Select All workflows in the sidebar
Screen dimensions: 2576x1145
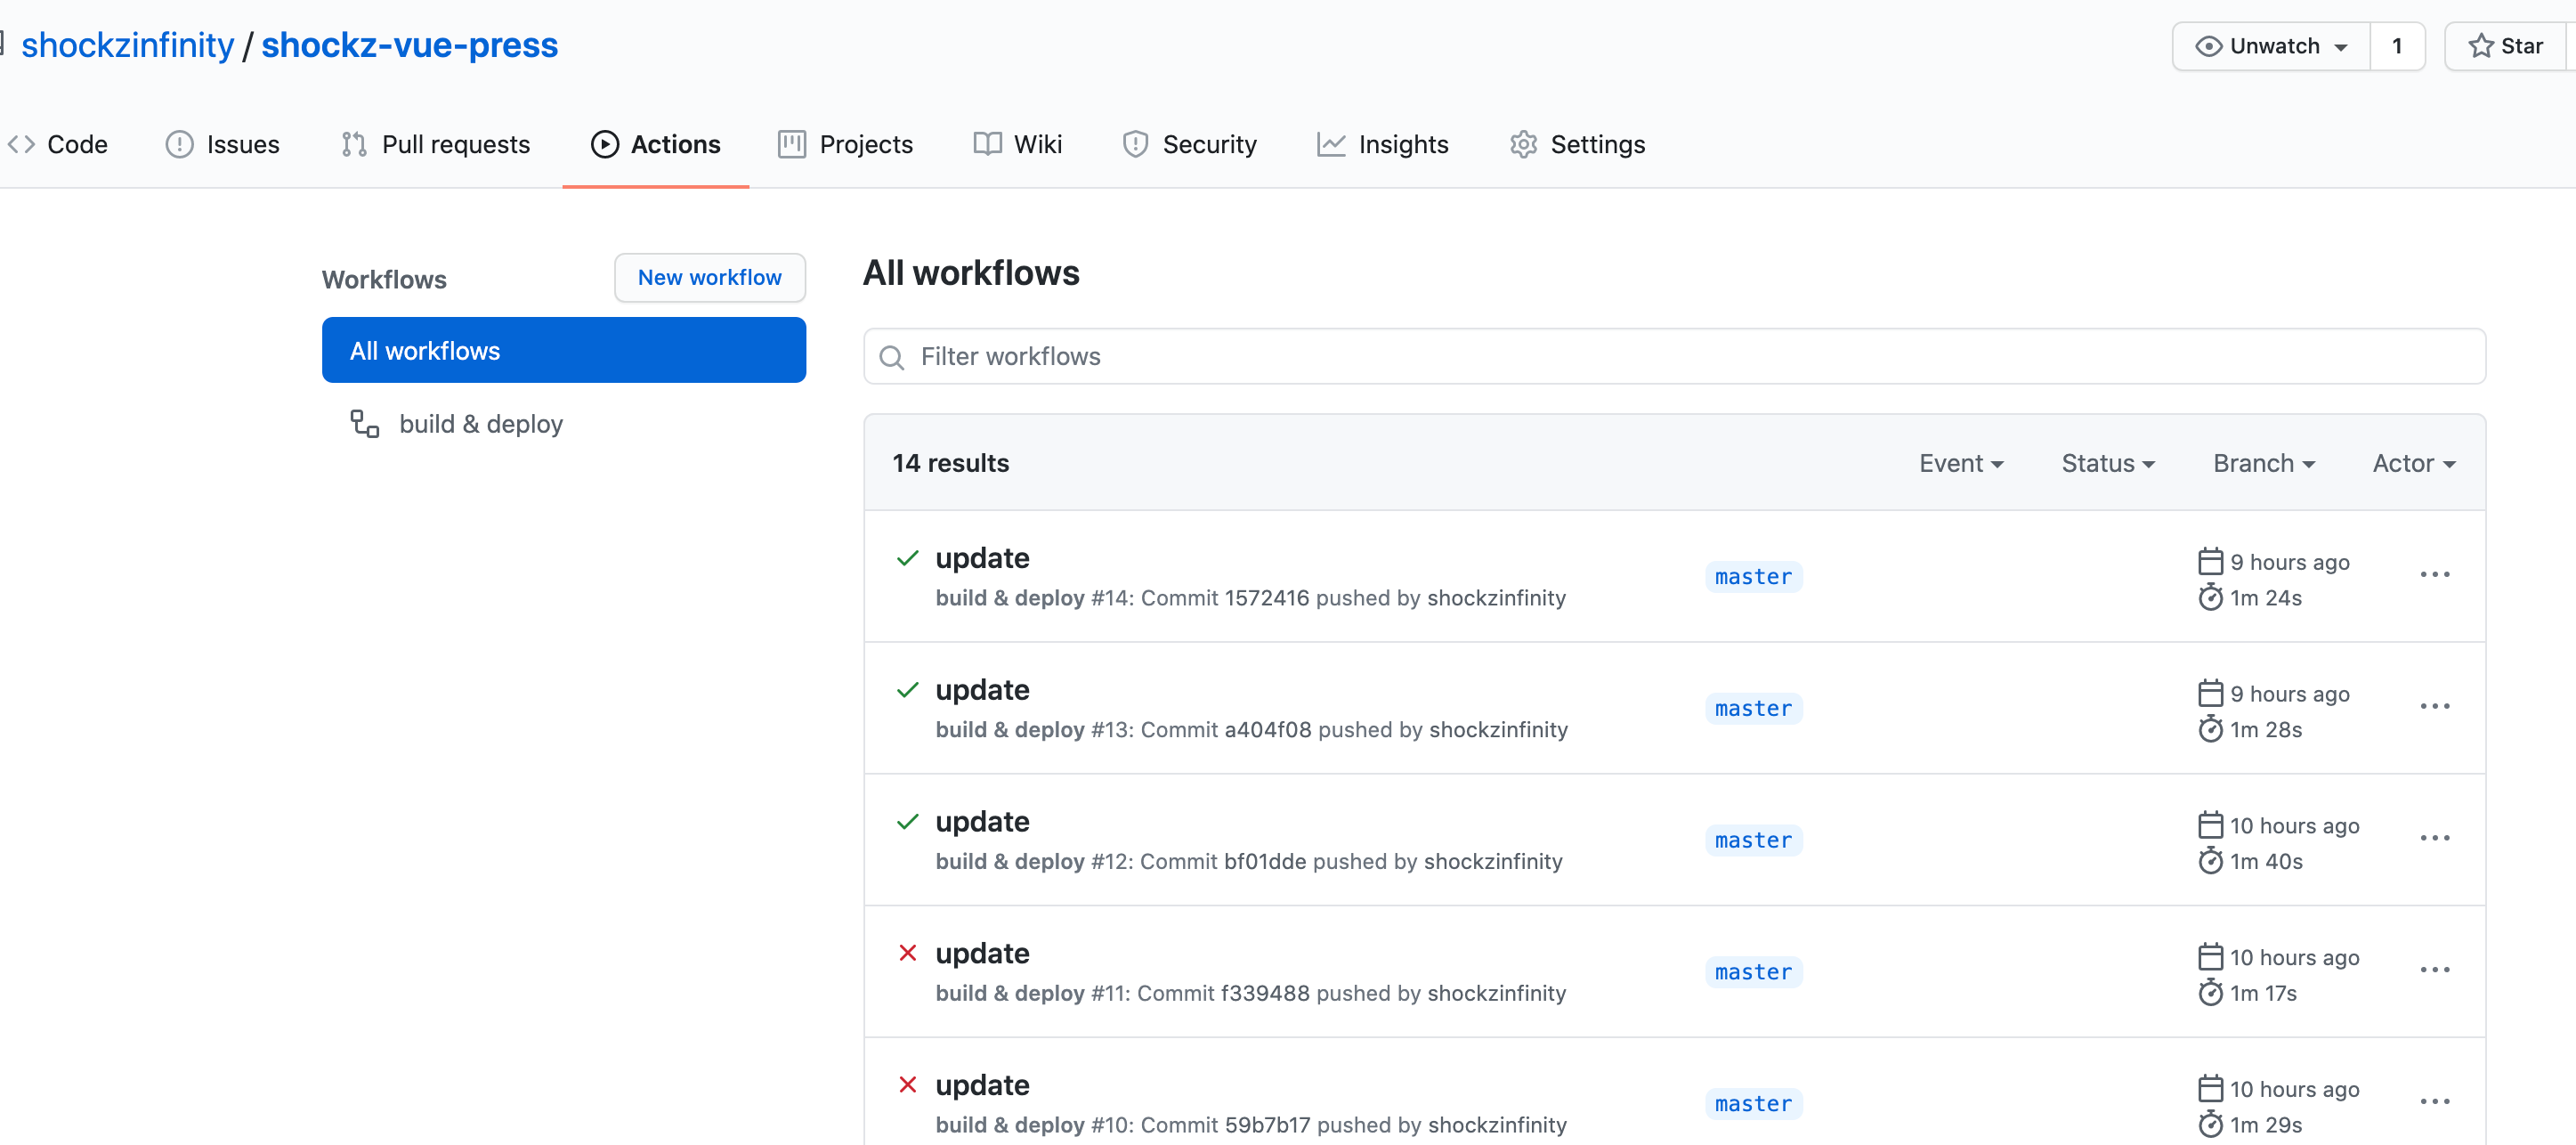tap(563, 350)
